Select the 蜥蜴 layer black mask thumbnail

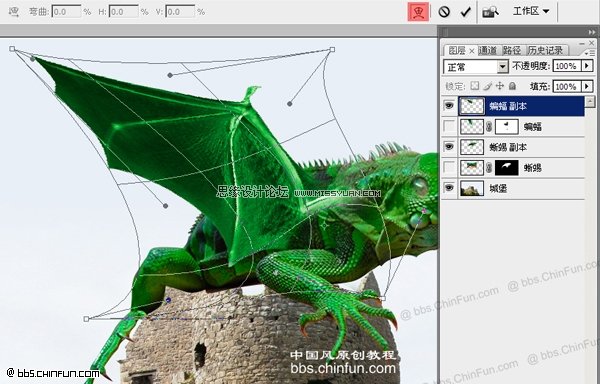click(507, 168)
